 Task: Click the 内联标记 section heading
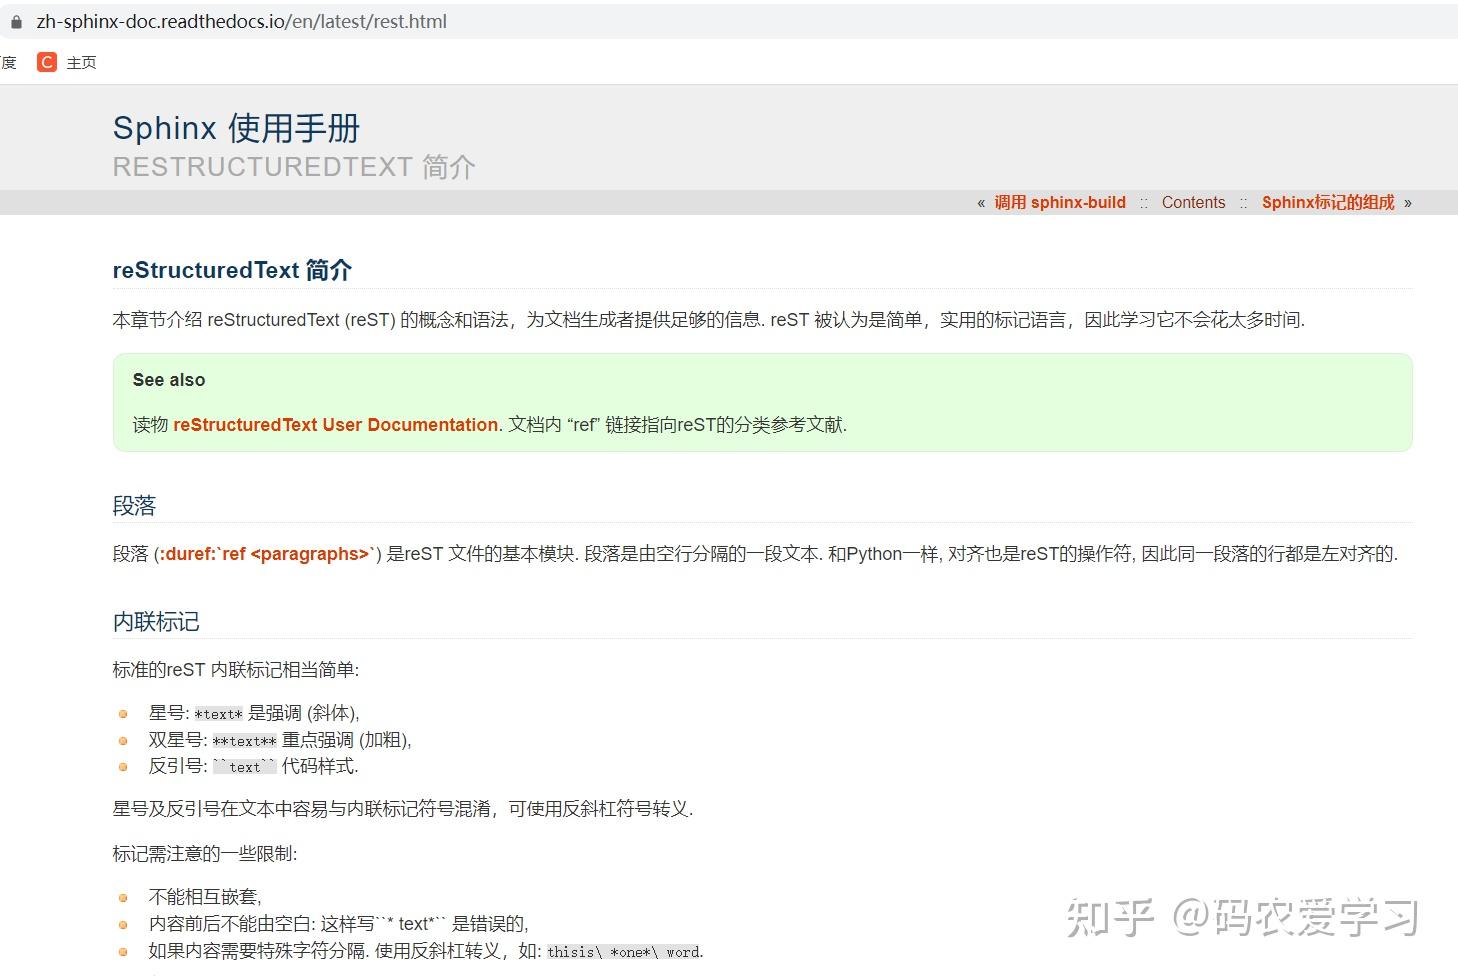coord(156,621)
